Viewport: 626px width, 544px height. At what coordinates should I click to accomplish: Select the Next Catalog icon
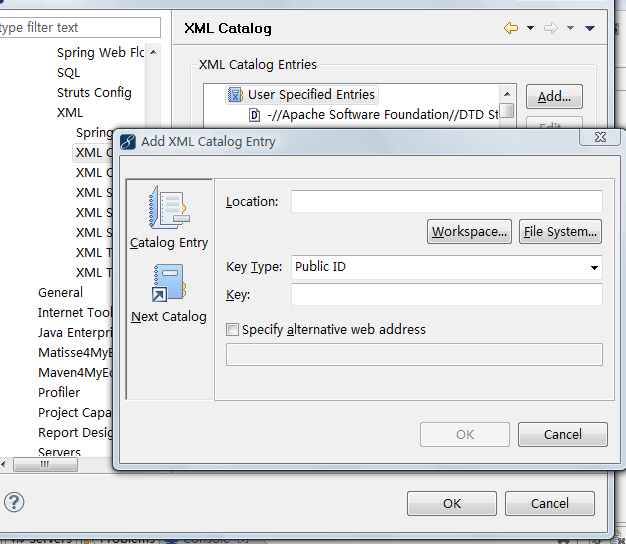[169, 283]
